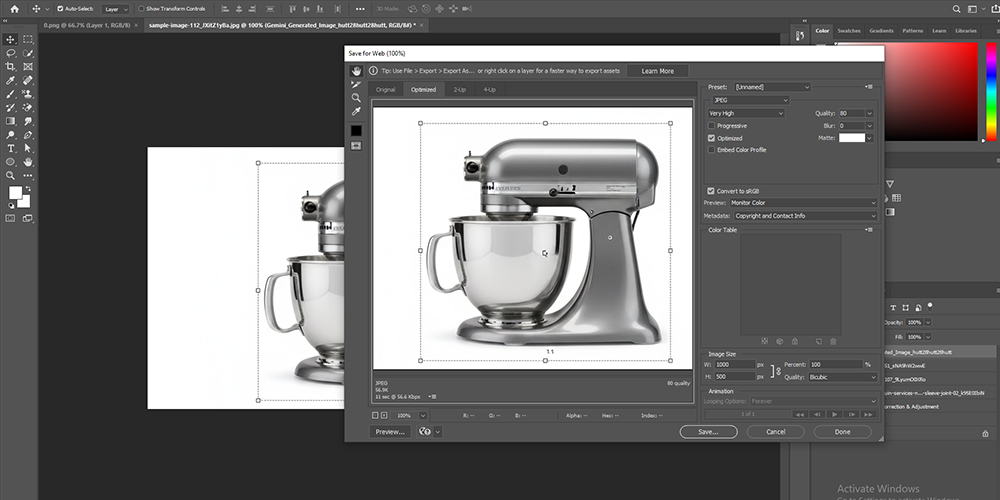
Task: Enable Embed Color Profile
Action: pos(712,150)
